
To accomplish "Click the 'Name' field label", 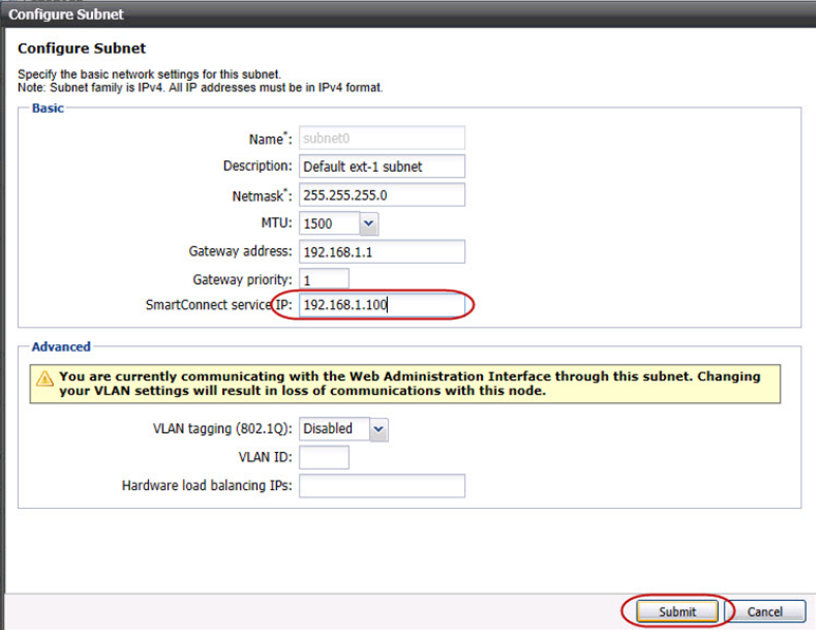I will (x=271, y=139).
